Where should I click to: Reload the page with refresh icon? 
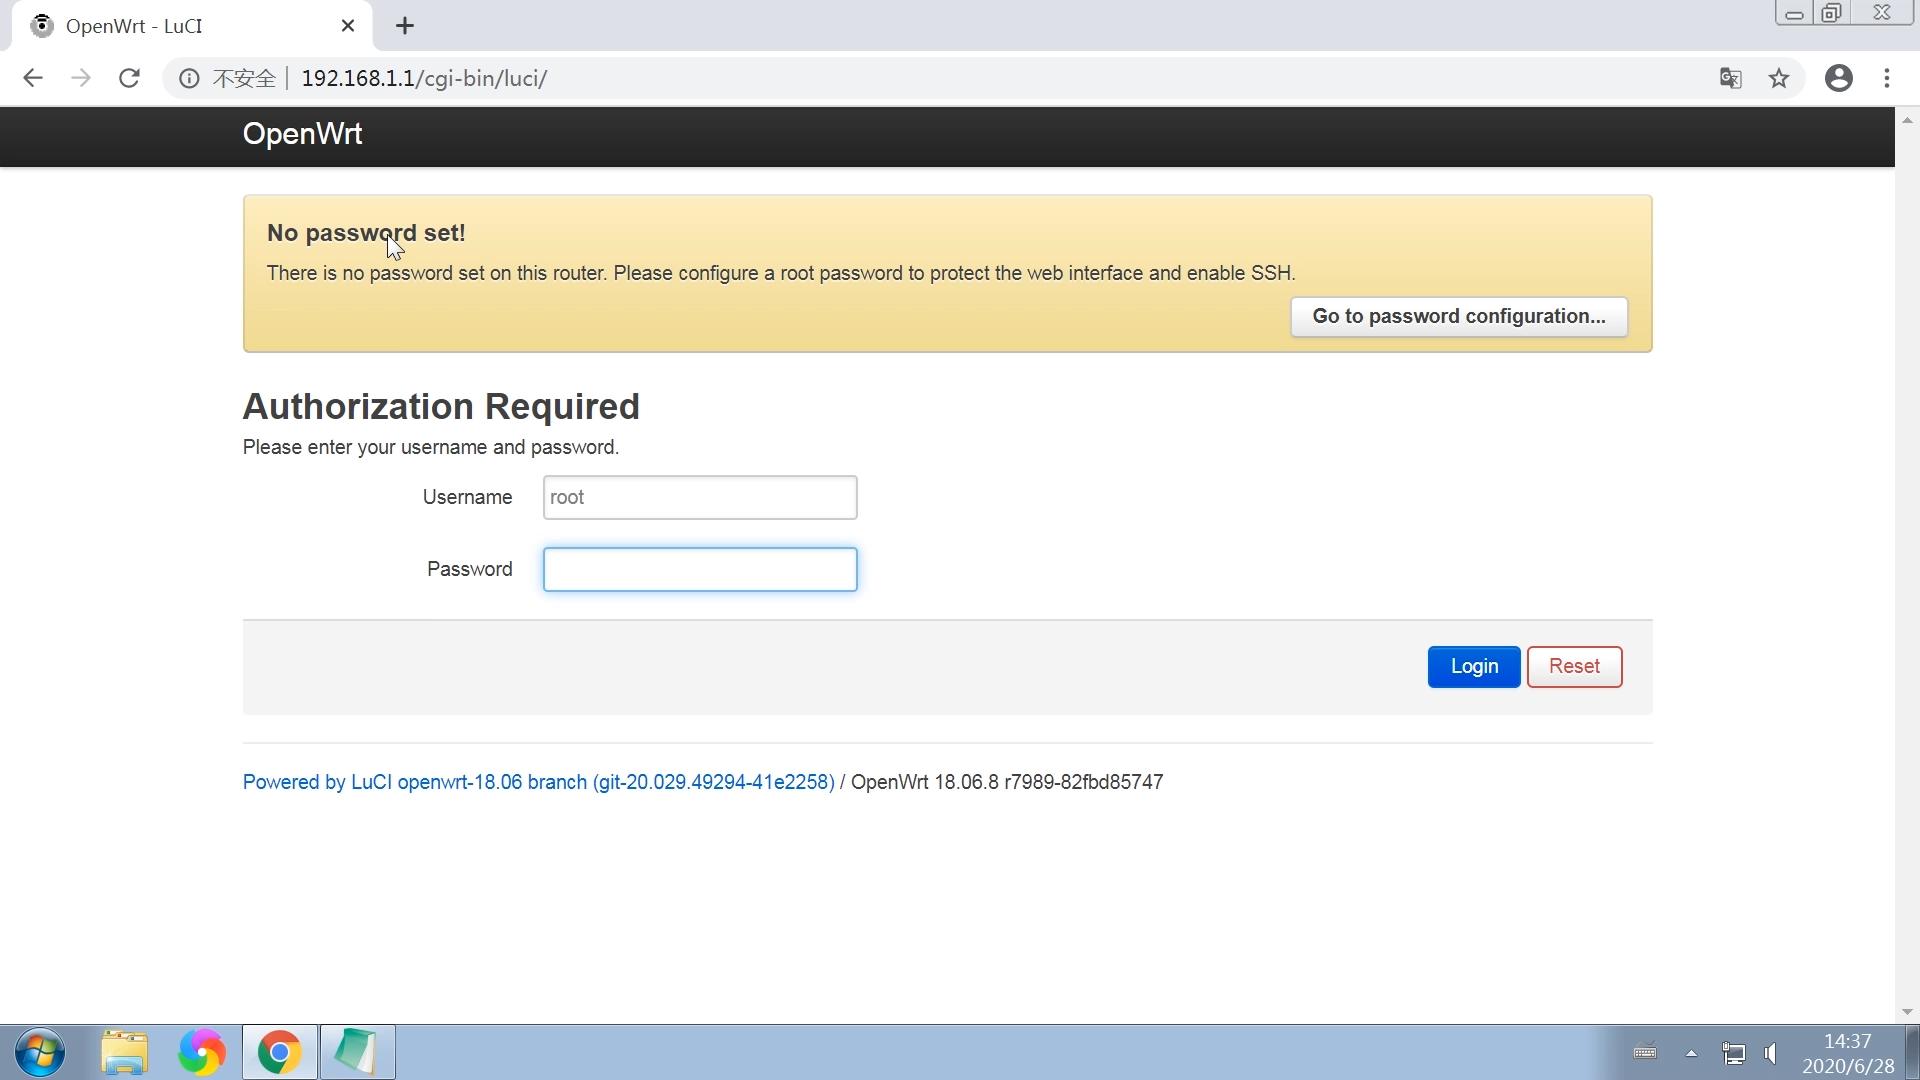pos(129,78)
